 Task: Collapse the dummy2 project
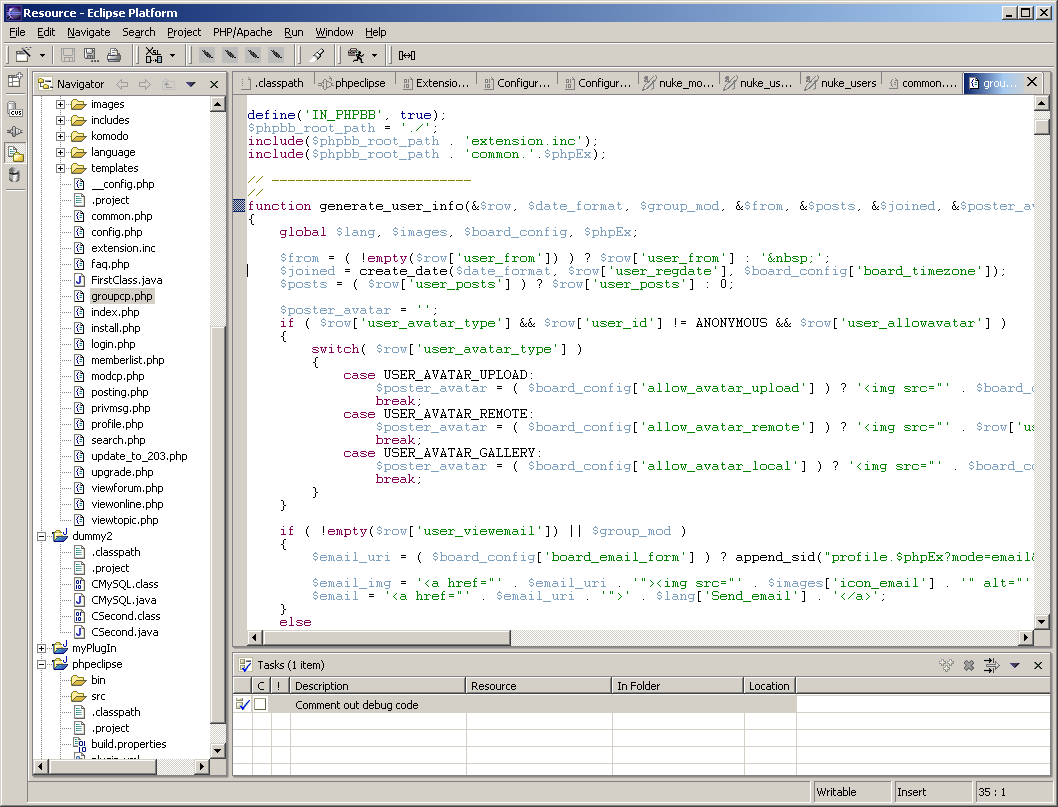(41, 536)
